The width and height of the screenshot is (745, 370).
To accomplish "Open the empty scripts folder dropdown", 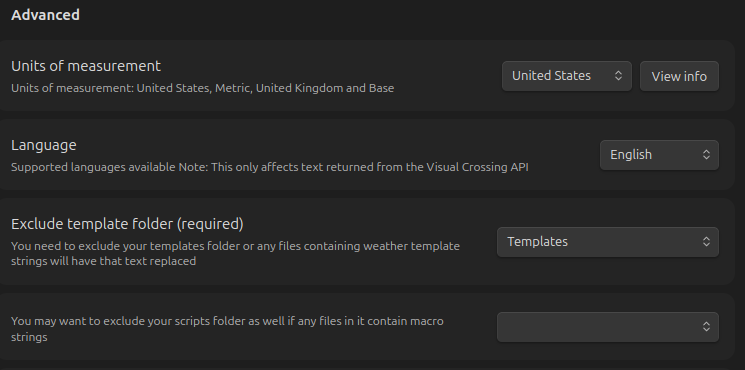I will coord(608,327).
